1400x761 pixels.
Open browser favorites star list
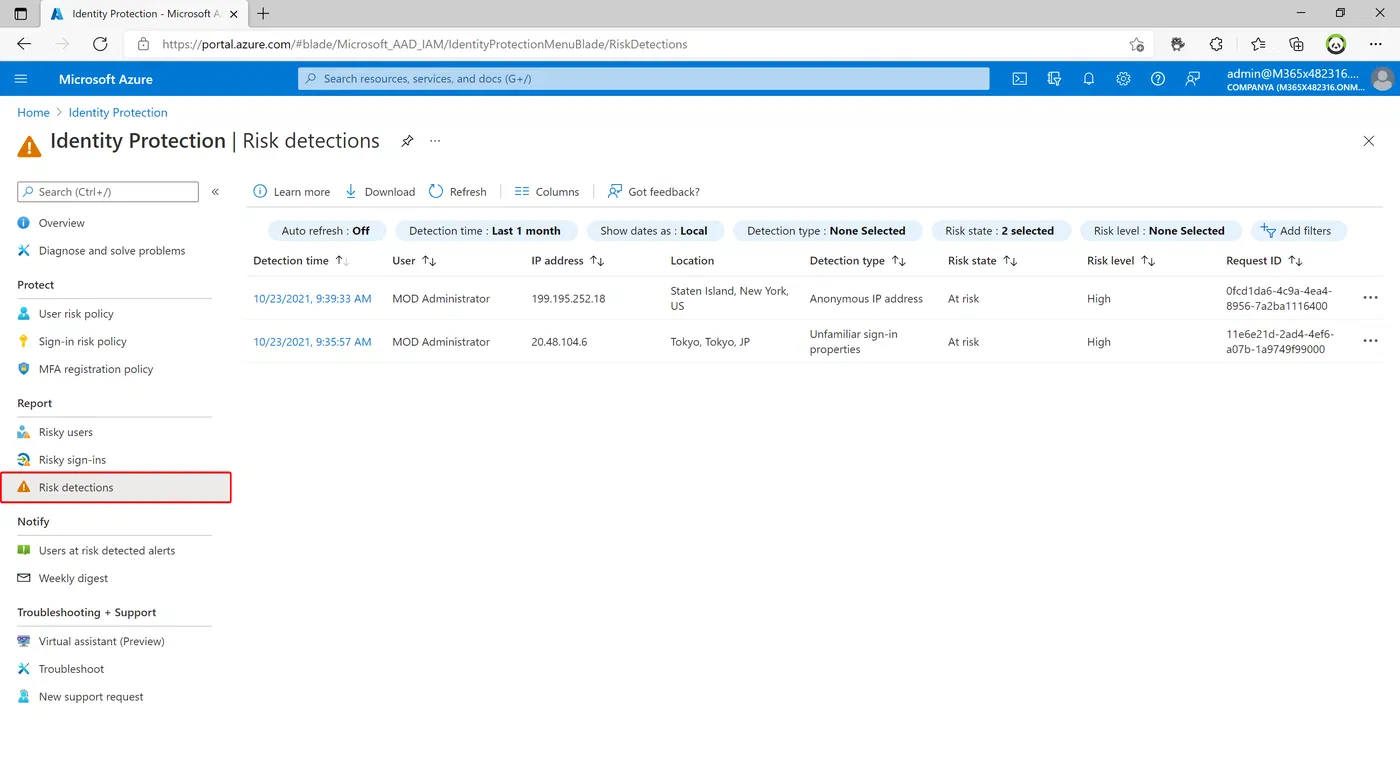(x=1258, y=44)
